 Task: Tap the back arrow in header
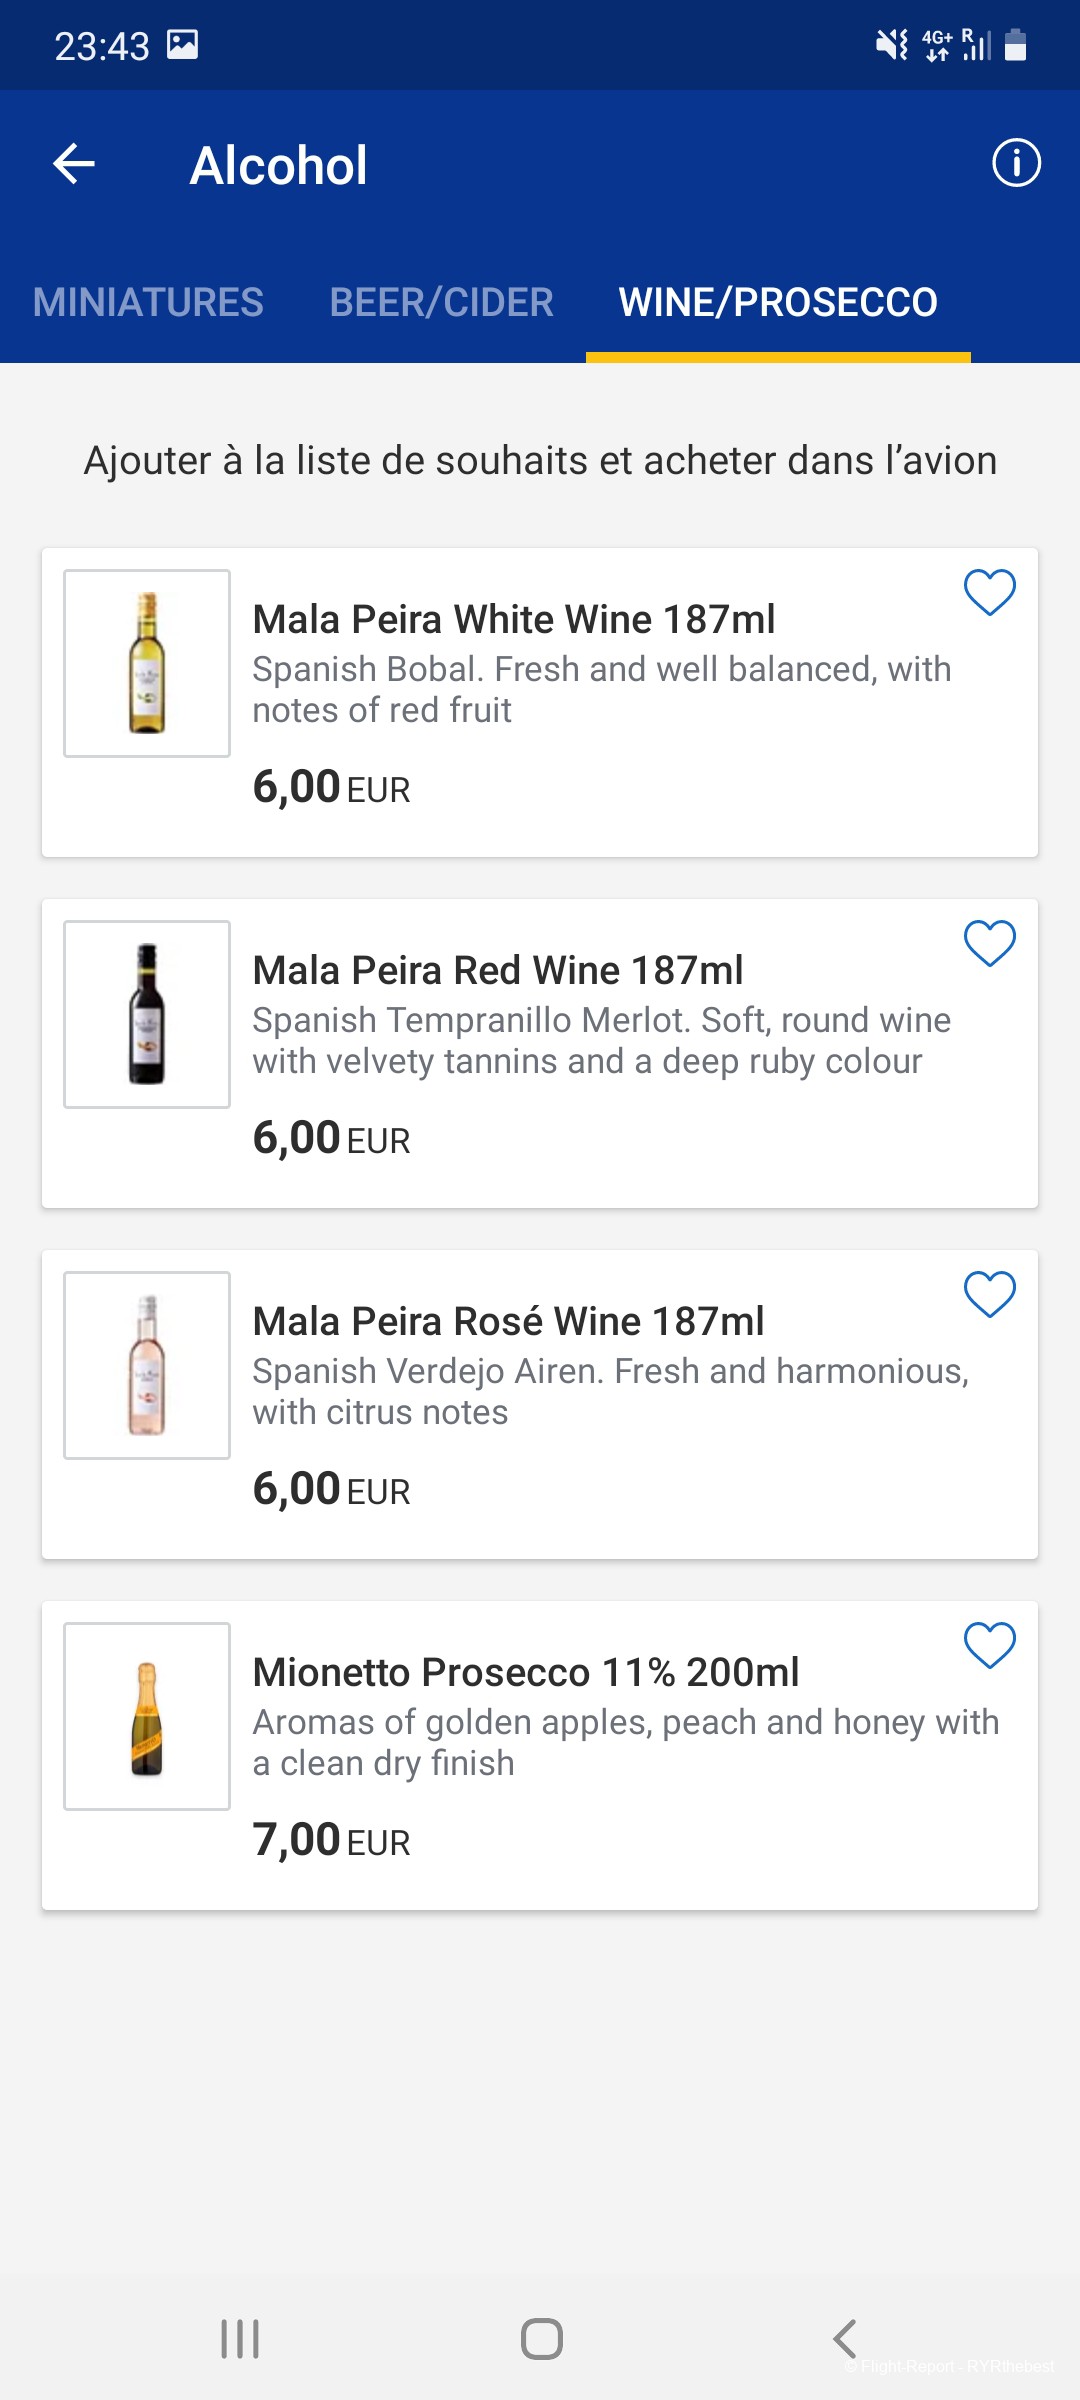point(74,164)
